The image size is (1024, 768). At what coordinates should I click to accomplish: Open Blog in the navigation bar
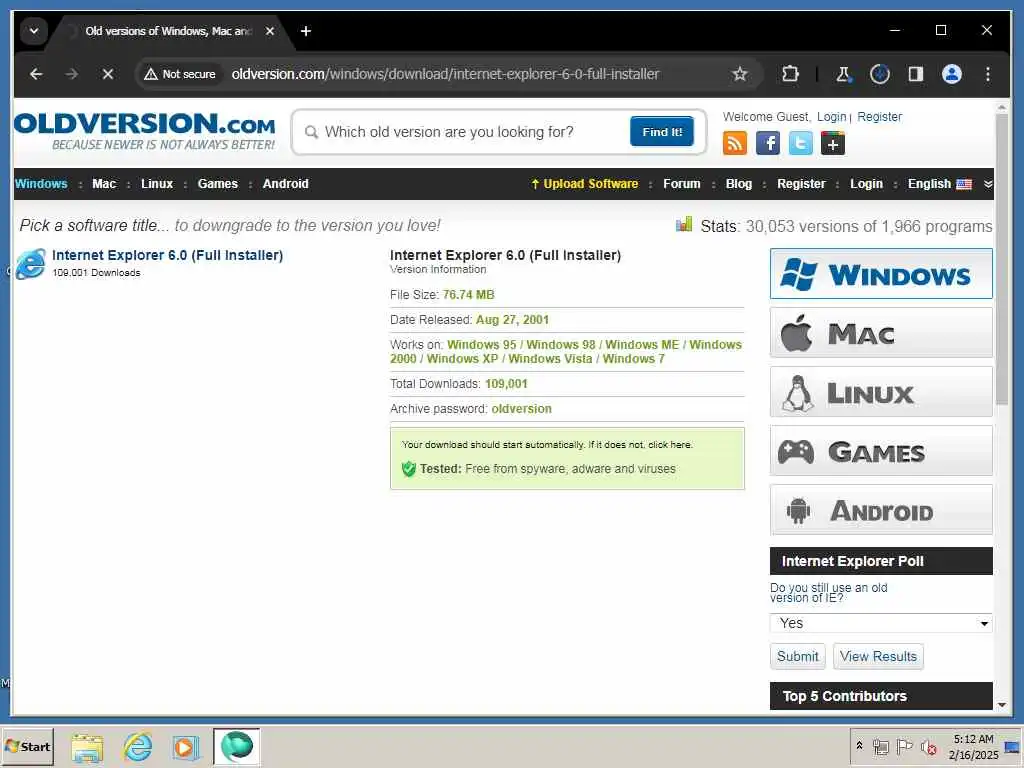tap(739, 184)
